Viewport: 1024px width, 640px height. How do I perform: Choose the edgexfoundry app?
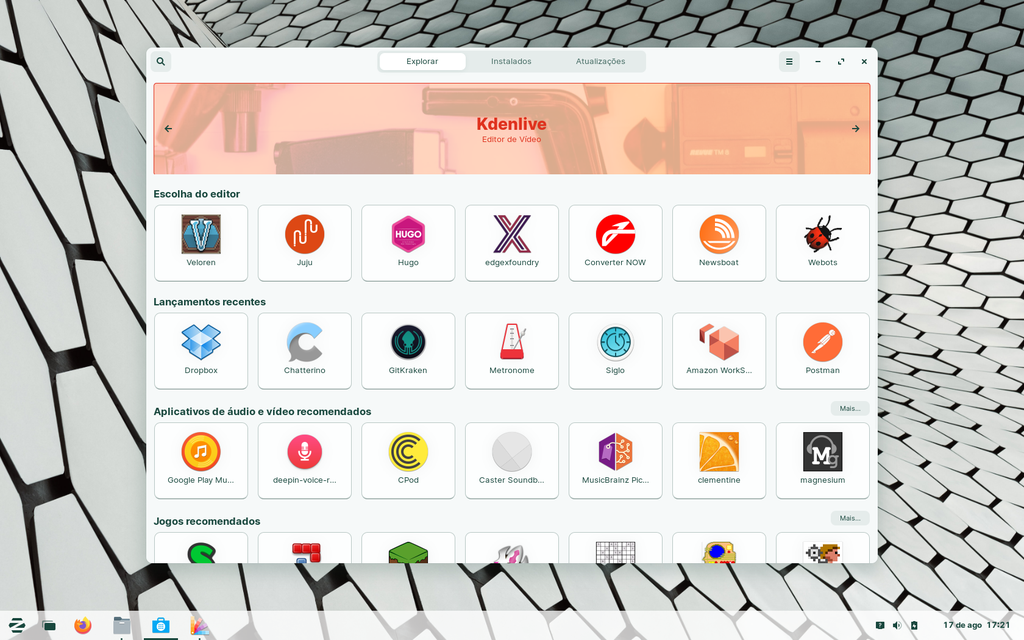512,243
